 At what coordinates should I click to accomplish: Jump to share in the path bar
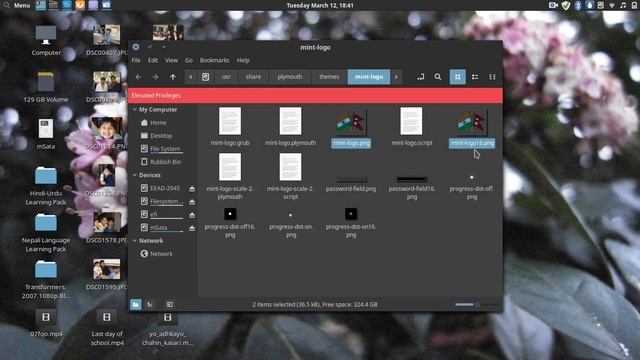pos(253,77)
